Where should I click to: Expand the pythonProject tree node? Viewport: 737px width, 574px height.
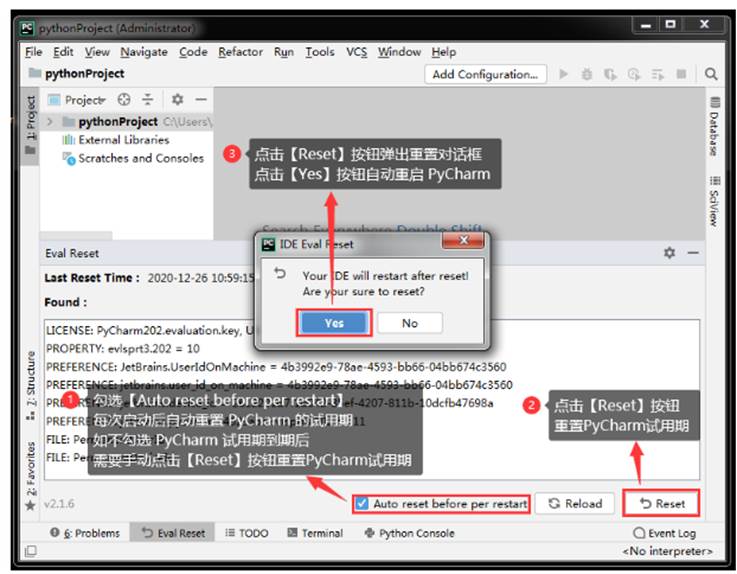[x=50, y=122]
